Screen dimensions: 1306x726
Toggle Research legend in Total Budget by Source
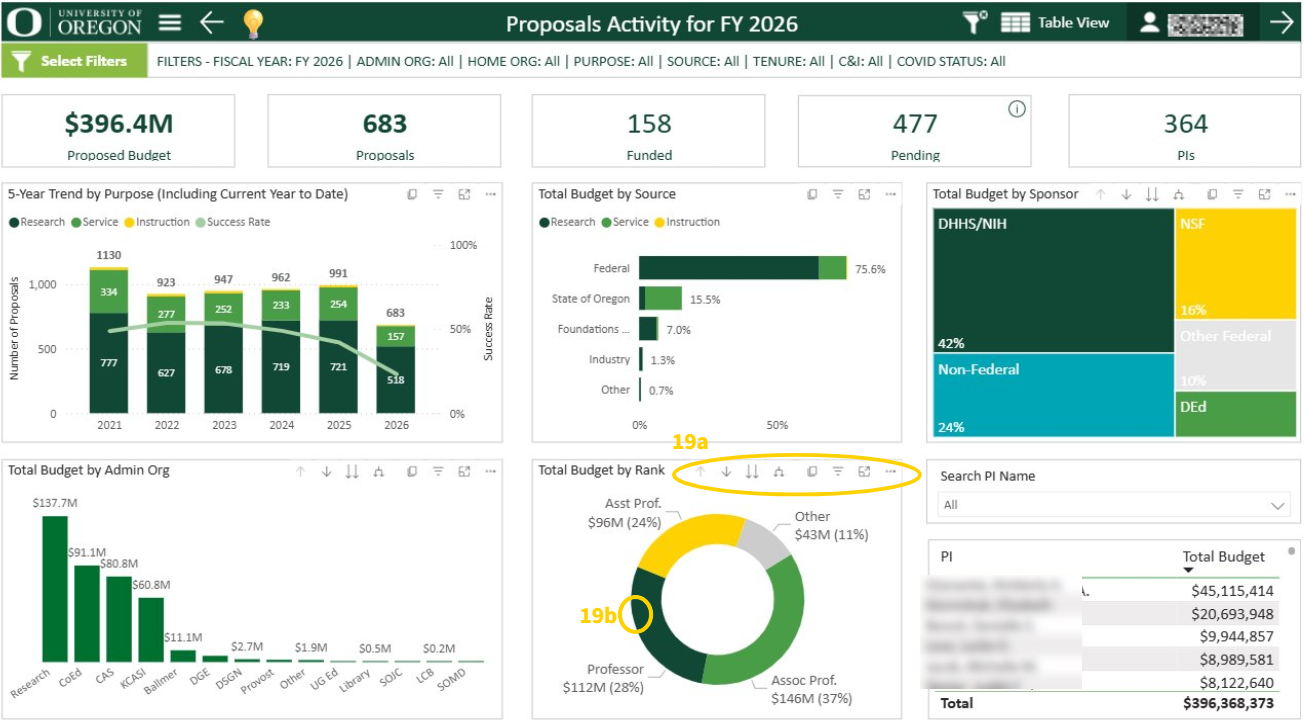(567, 222)
